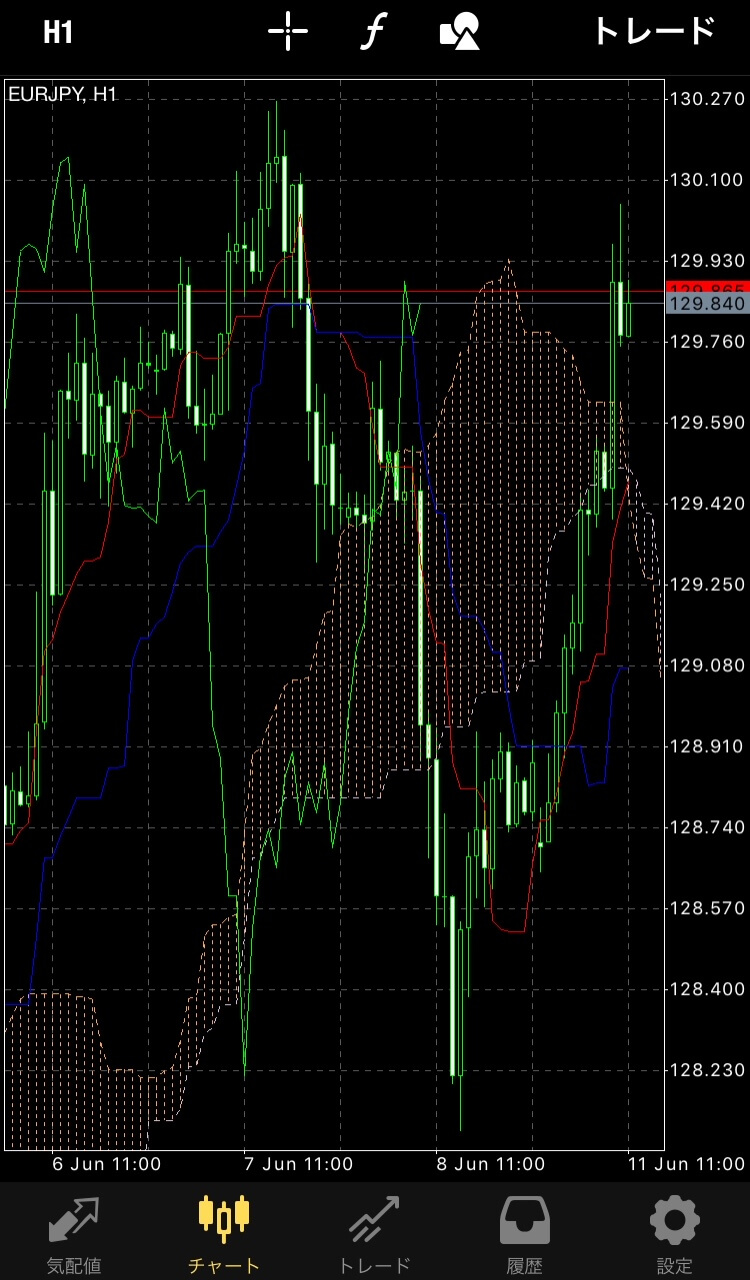Click the 128.910 price axis label

[707, 747]
